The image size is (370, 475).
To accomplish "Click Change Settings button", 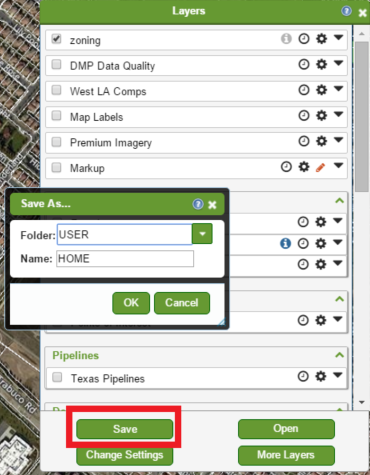I will 125,455.
